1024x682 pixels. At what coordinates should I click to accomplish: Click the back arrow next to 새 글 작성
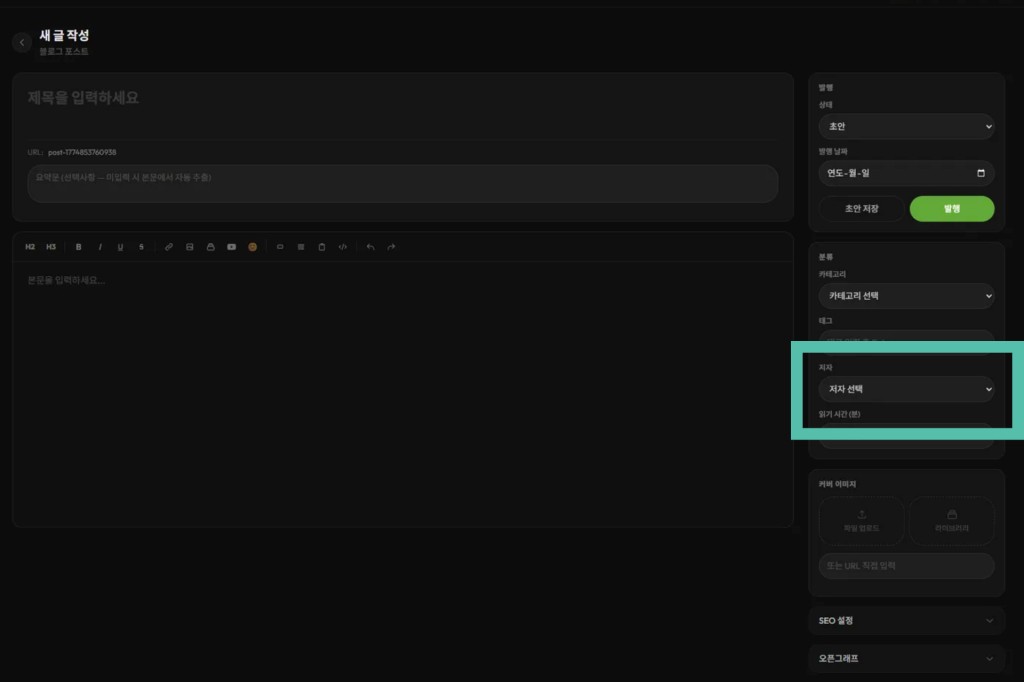22,43
